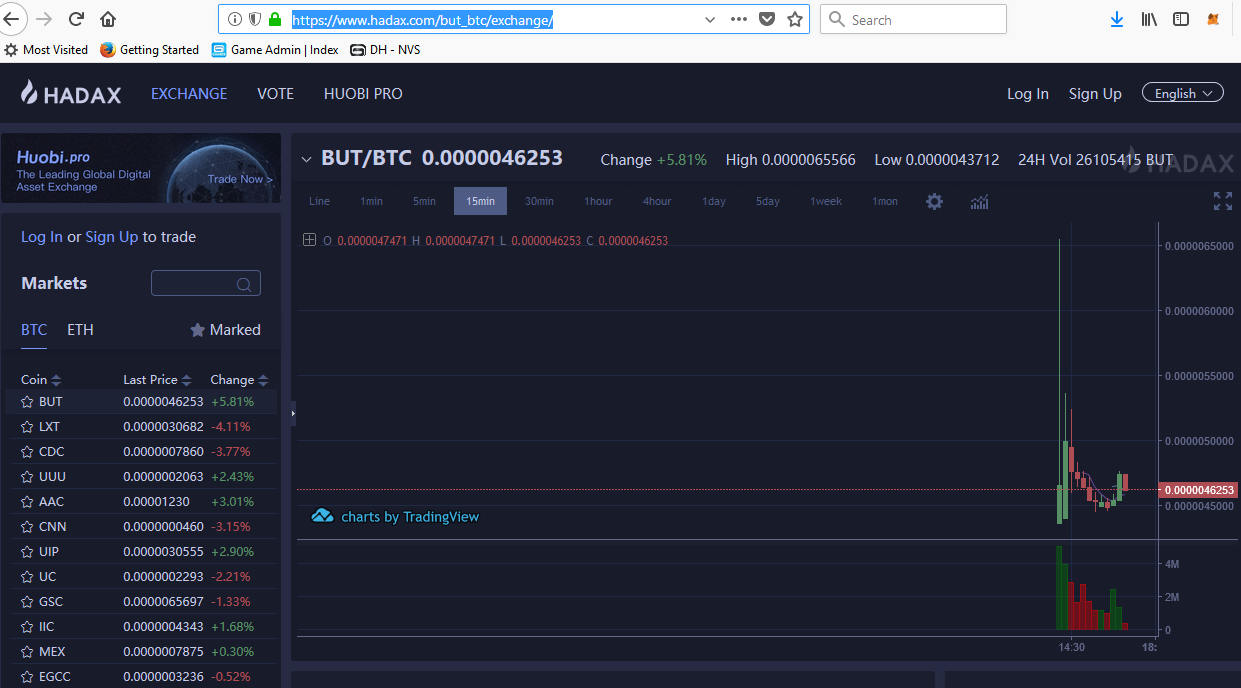Viewport: 1241px width, 688px height.
Task: Select the 1hour chart interval
Action: coord(598,201)
